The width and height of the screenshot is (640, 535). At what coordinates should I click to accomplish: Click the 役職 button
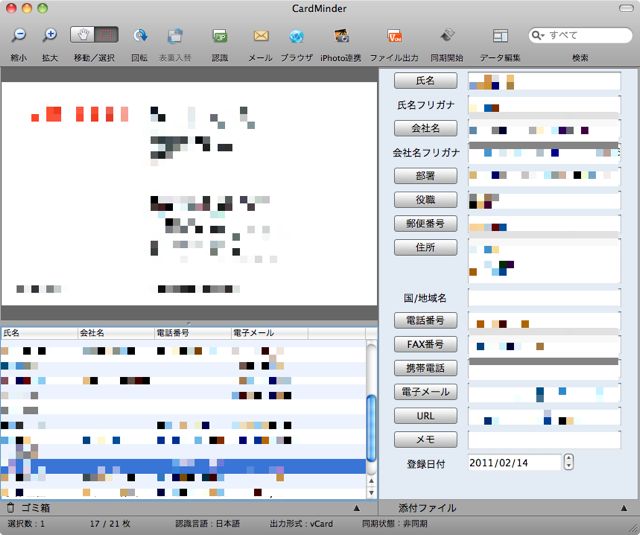tap(425, 200)
